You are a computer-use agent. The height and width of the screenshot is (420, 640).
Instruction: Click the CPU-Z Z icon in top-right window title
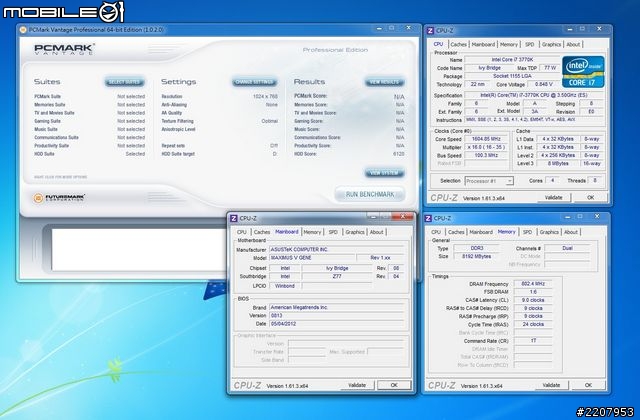[430, 31]
